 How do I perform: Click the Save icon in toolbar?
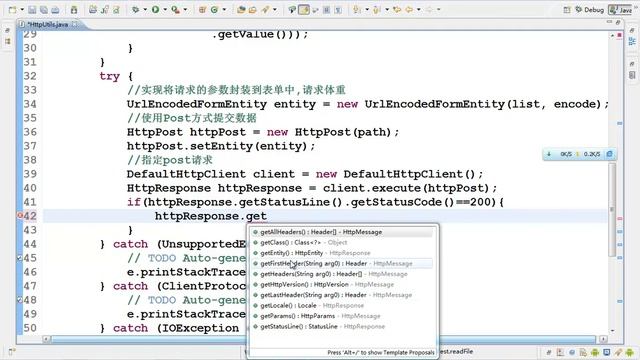pos(32,9)
